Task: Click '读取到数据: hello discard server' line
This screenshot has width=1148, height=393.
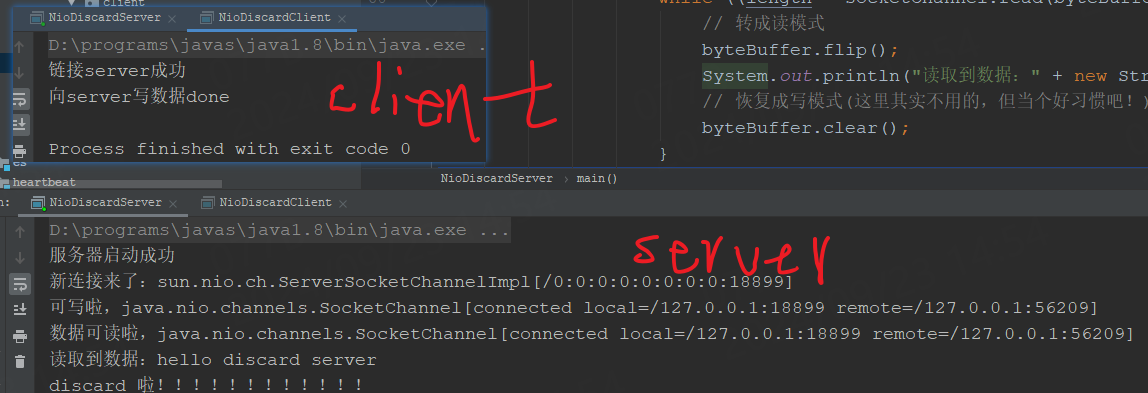Action: [x=212, y=360]
